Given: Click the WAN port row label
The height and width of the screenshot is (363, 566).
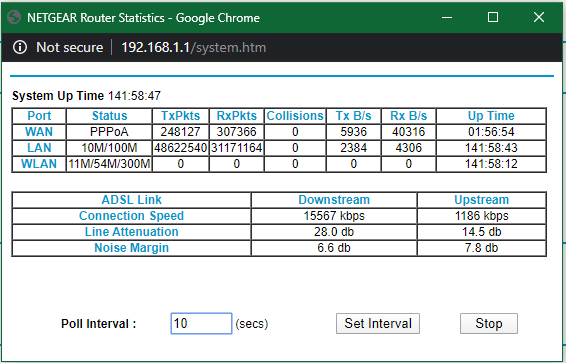Looking at the screenshot, I should pyautogui.click(x=39, y=132).
